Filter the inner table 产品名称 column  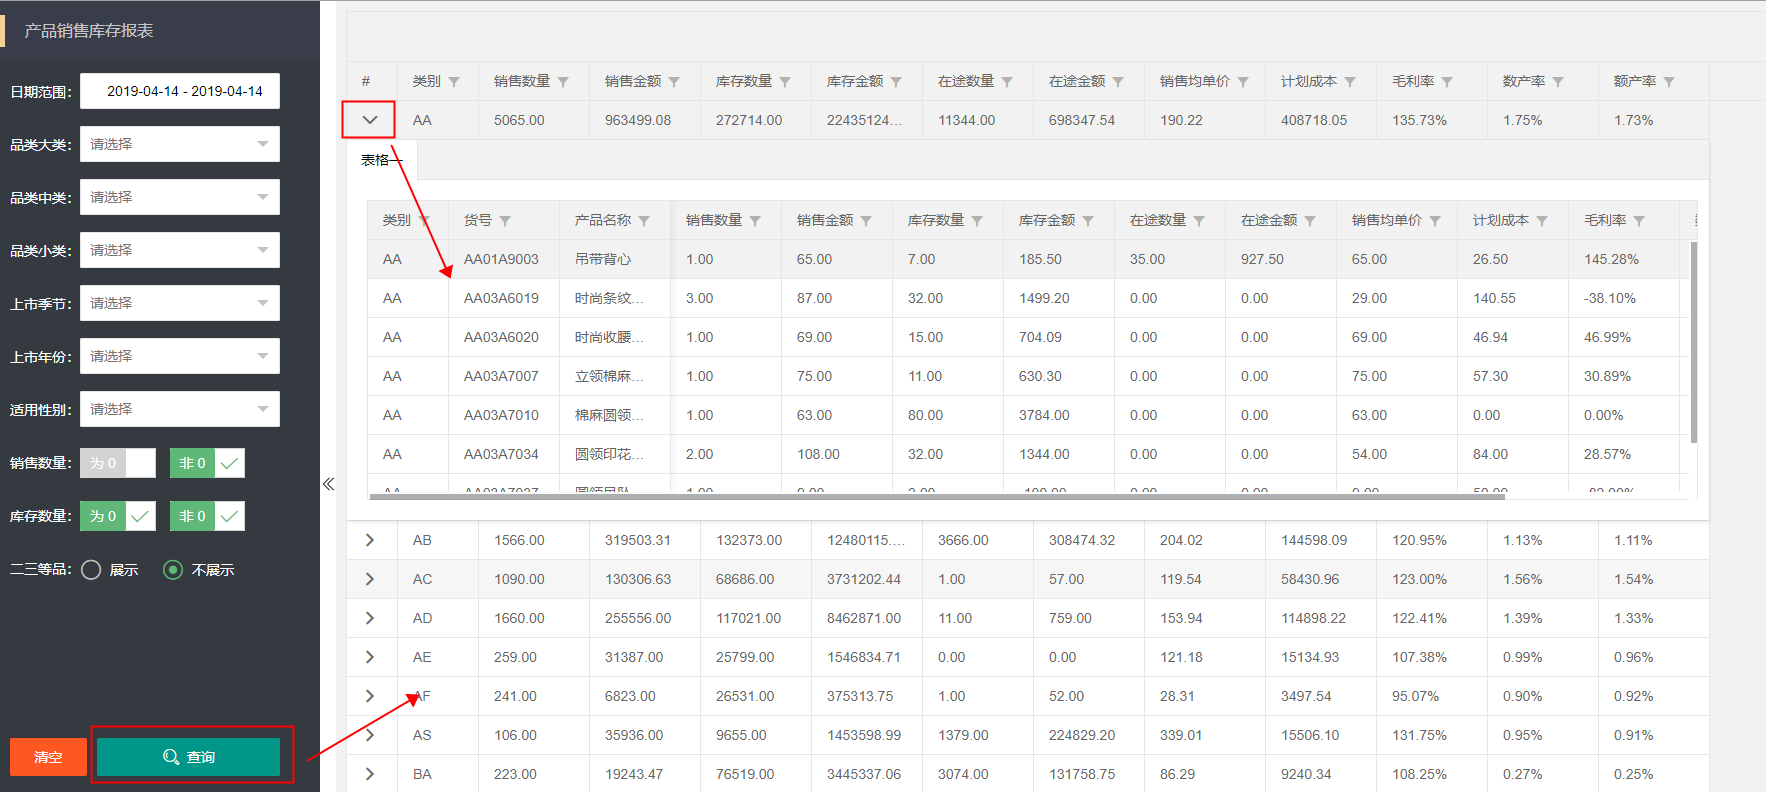644,221
